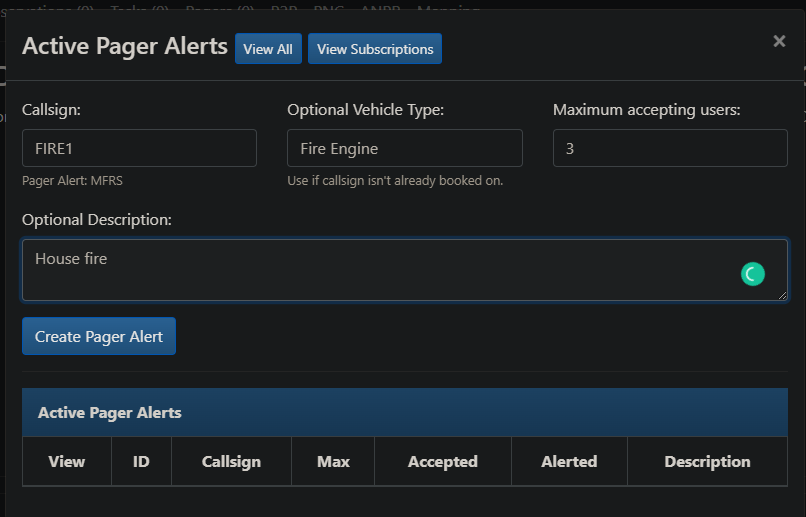Click the Fire Engine vehicle type field

coord(404,148)
